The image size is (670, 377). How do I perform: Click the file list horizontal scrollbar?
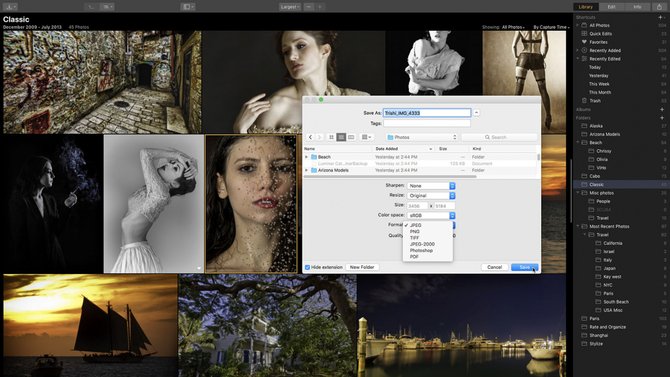[x=390, y=176]
